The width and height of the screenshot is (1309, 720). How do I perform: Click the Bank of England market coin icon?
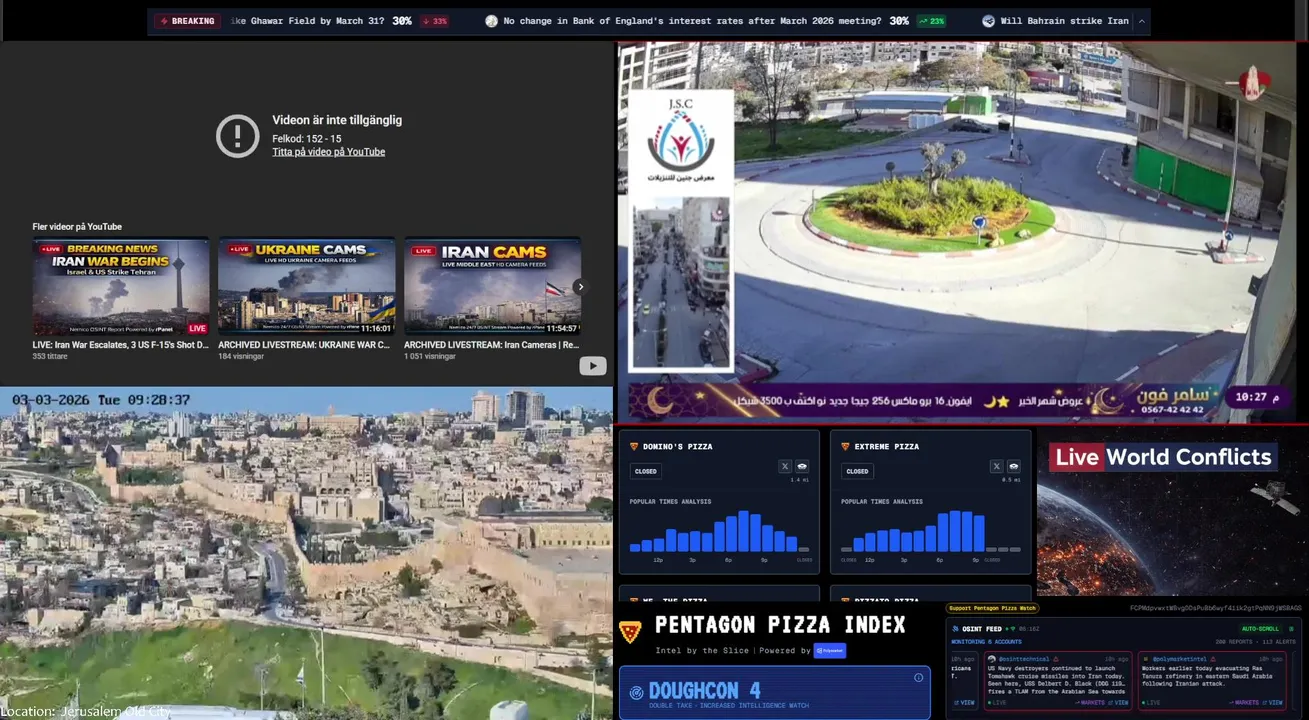[x=491, y=21]
